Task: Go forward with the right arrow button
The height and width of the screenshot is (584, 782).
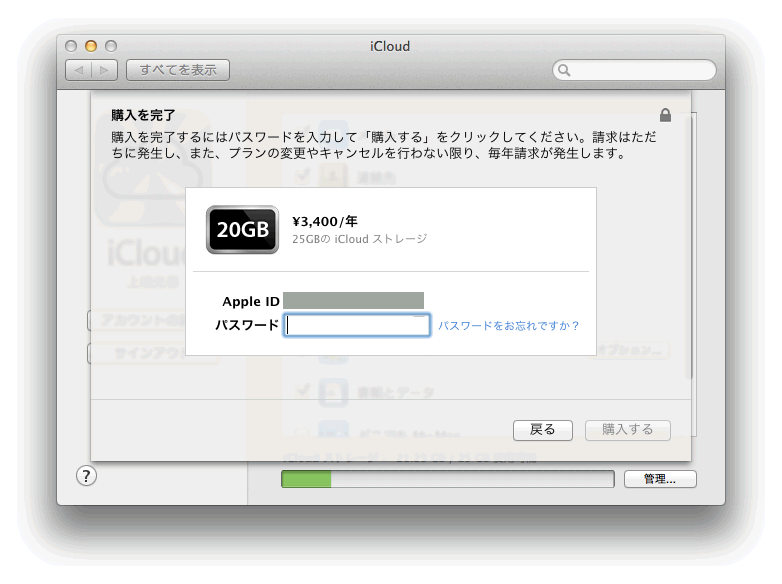Action: coord(105,70)
